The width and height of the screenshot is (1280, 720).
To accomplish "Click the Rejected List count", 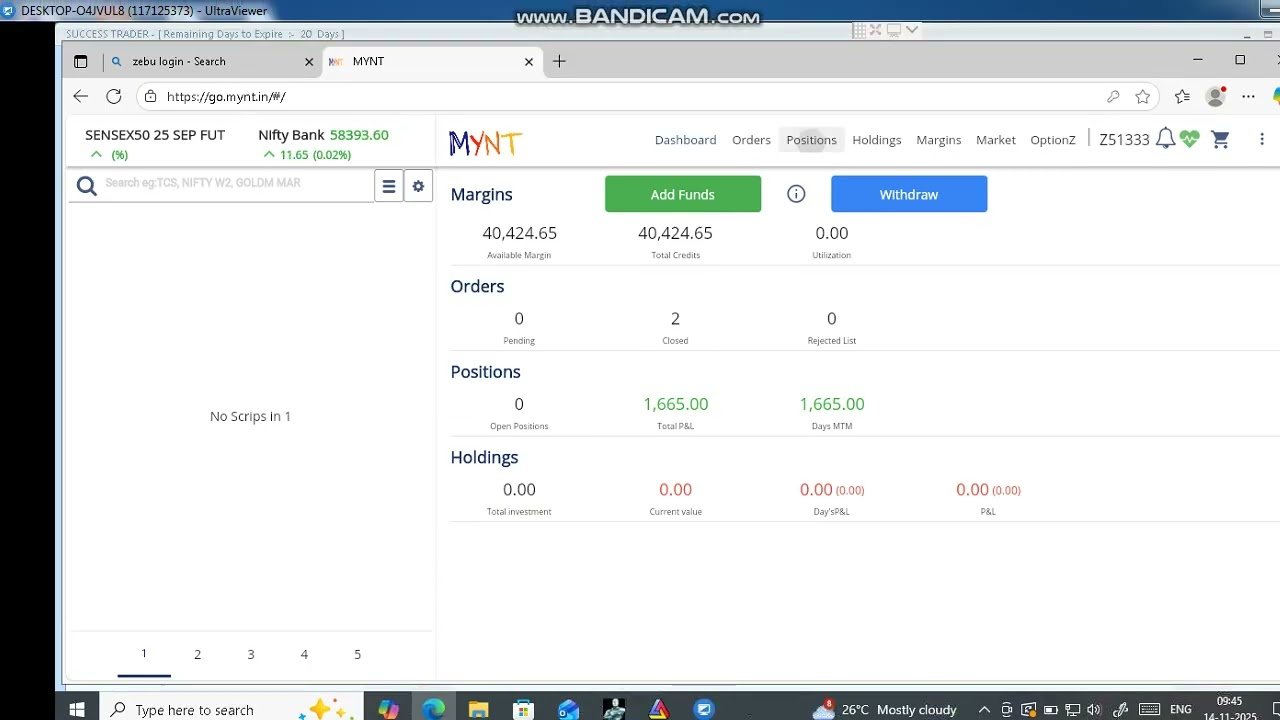I will (831, 319).
